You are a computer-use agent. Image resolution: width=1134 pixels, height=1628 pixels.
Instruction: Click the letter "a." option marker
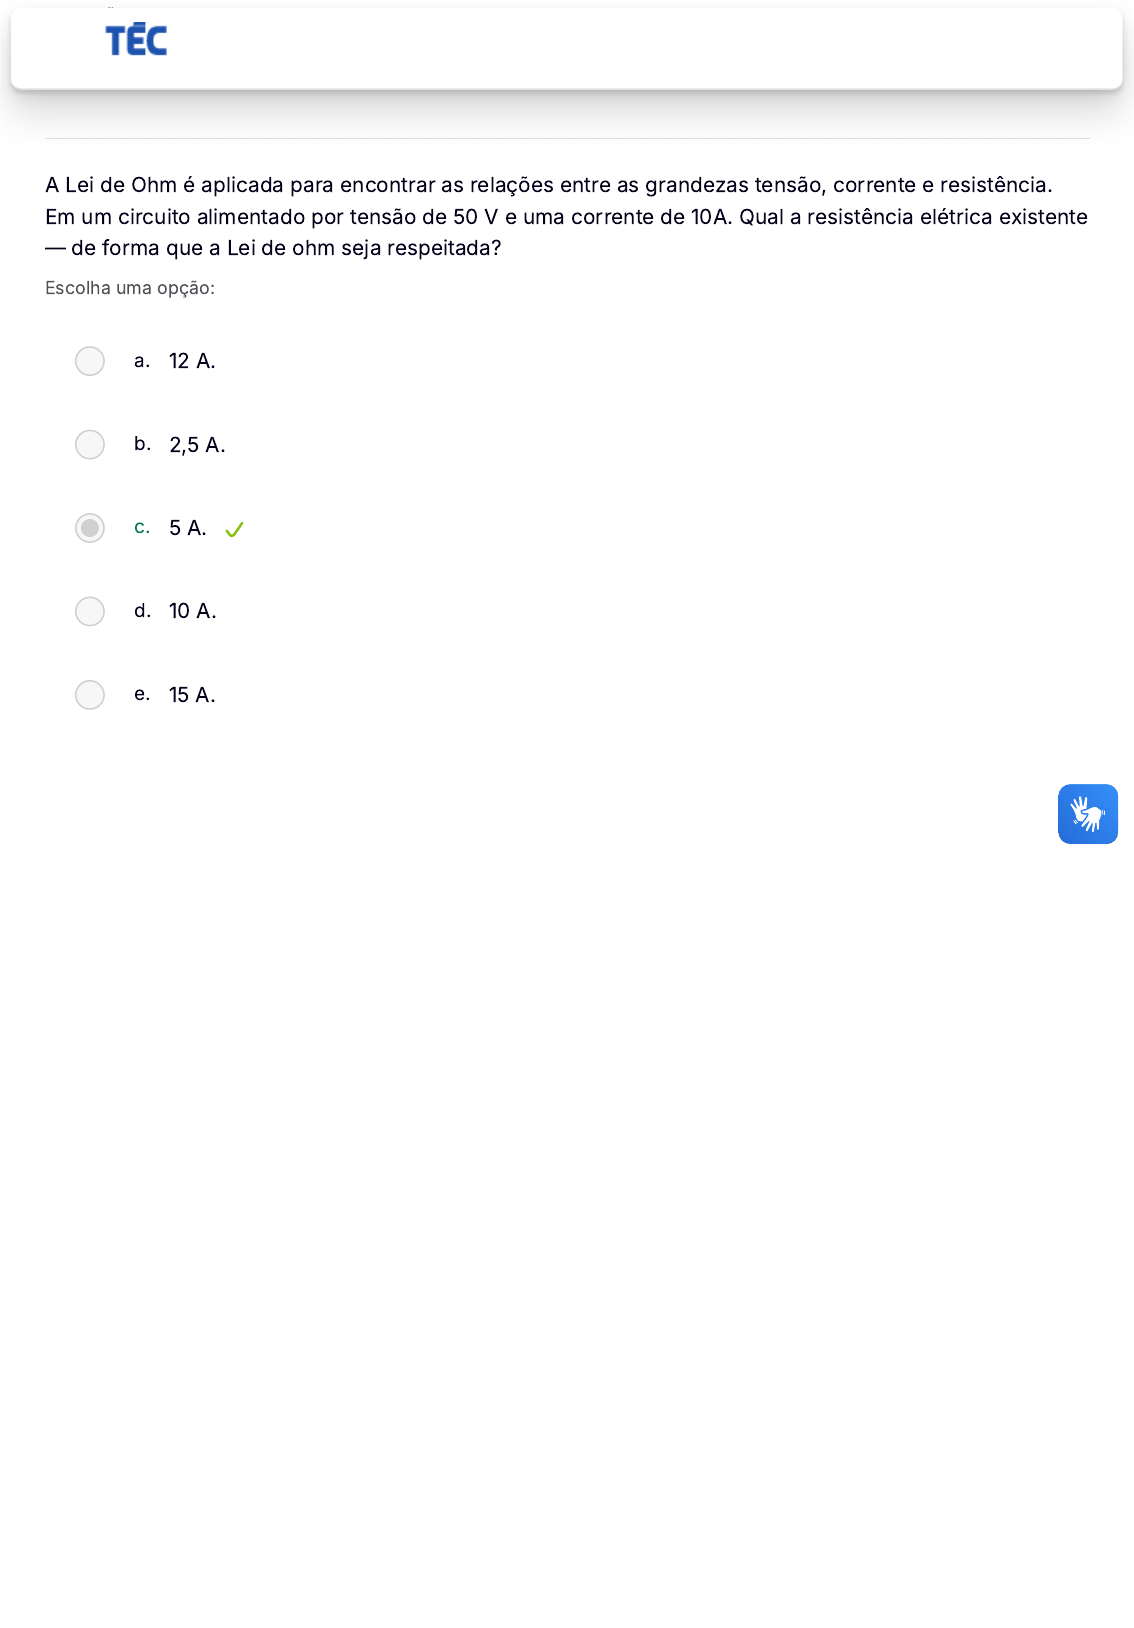point(142,361)
